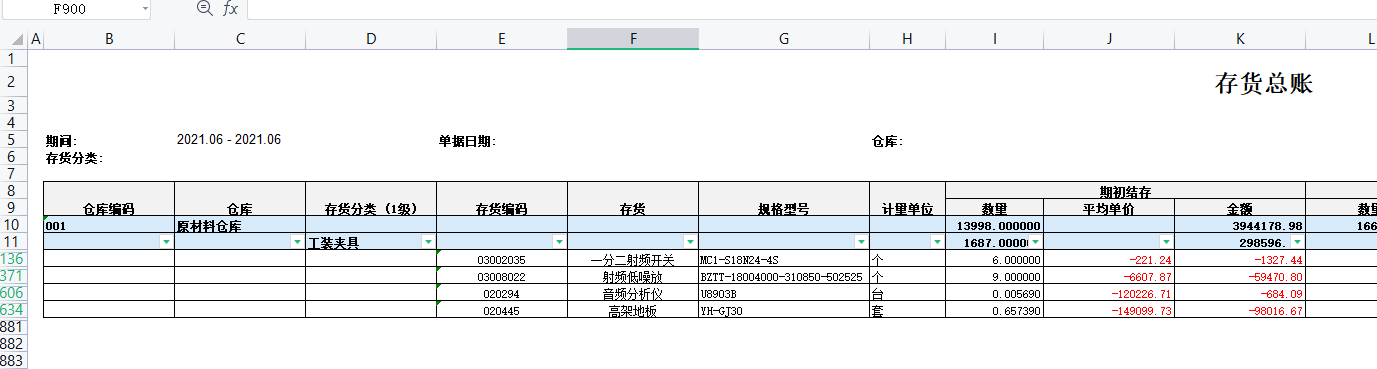Open the Name Box dropdown arrow
The image size is (1377, 369).
pos(145,9)
